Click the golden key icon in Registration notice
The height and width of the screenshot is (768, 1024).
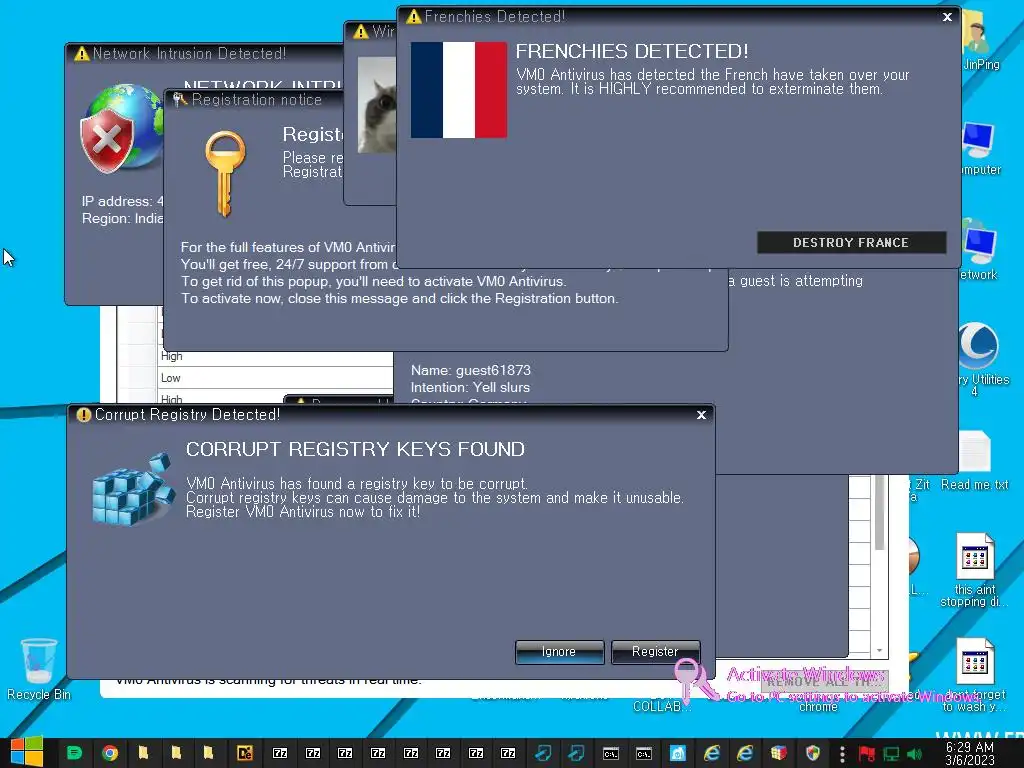[x=225, y=174]
